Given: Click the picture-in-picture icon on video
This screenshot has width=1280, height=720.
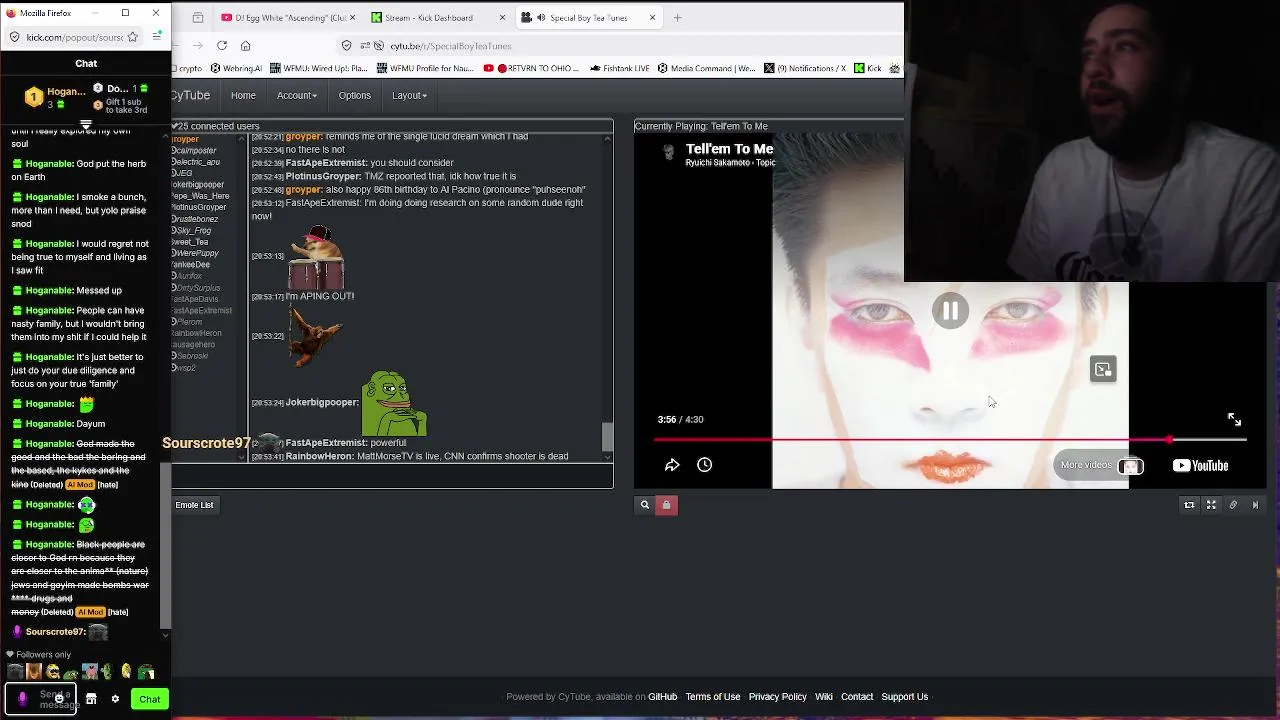Looking at the screenshot, I should (1103, 369).
